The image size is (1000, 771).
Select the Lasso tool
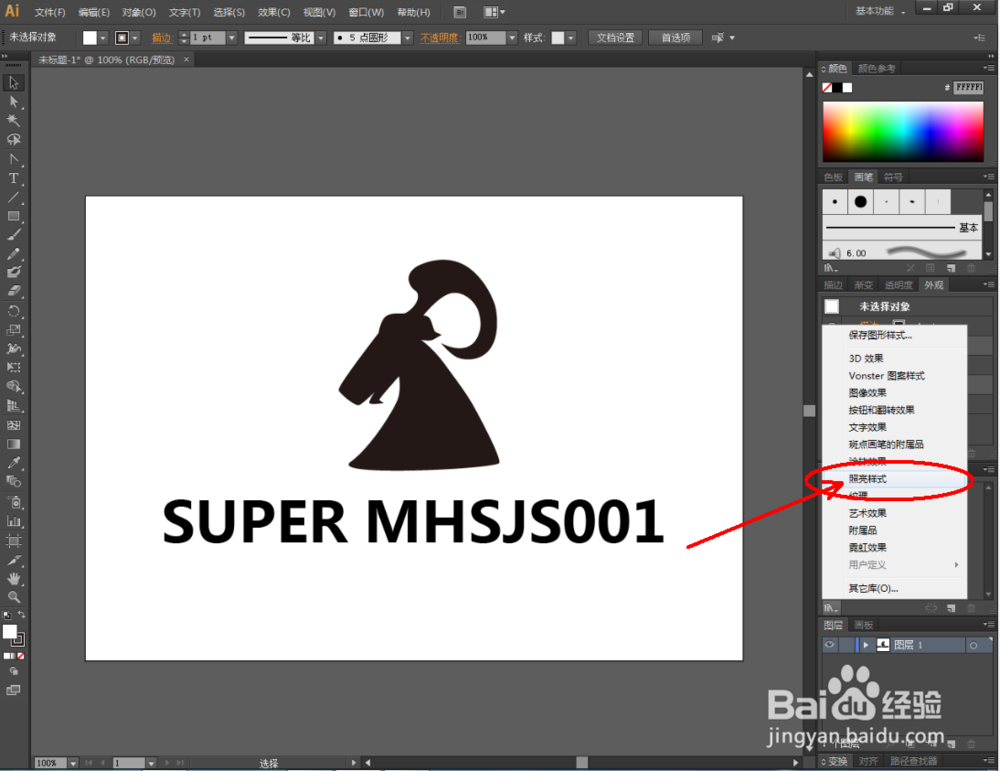tap(13, 140)
